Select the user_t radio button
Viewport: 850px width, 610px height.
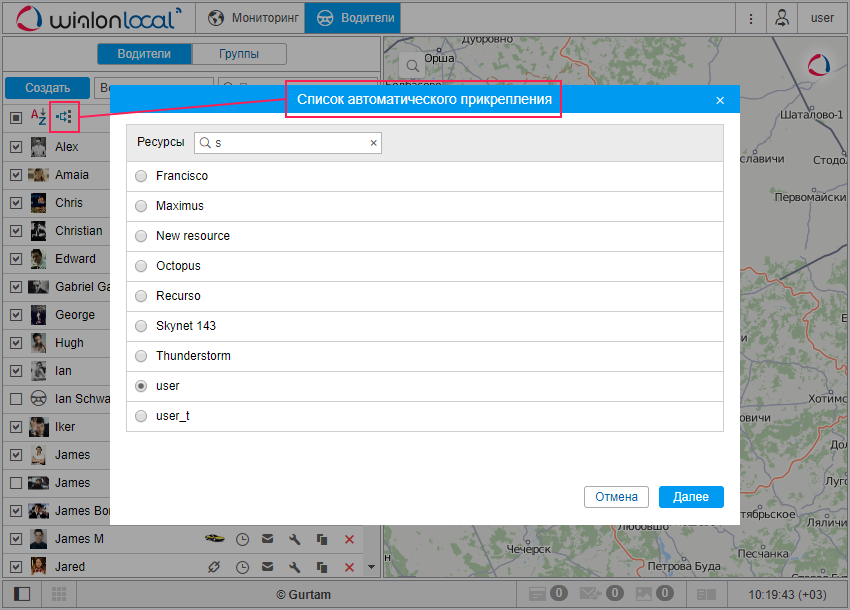(x=141, y=416)
